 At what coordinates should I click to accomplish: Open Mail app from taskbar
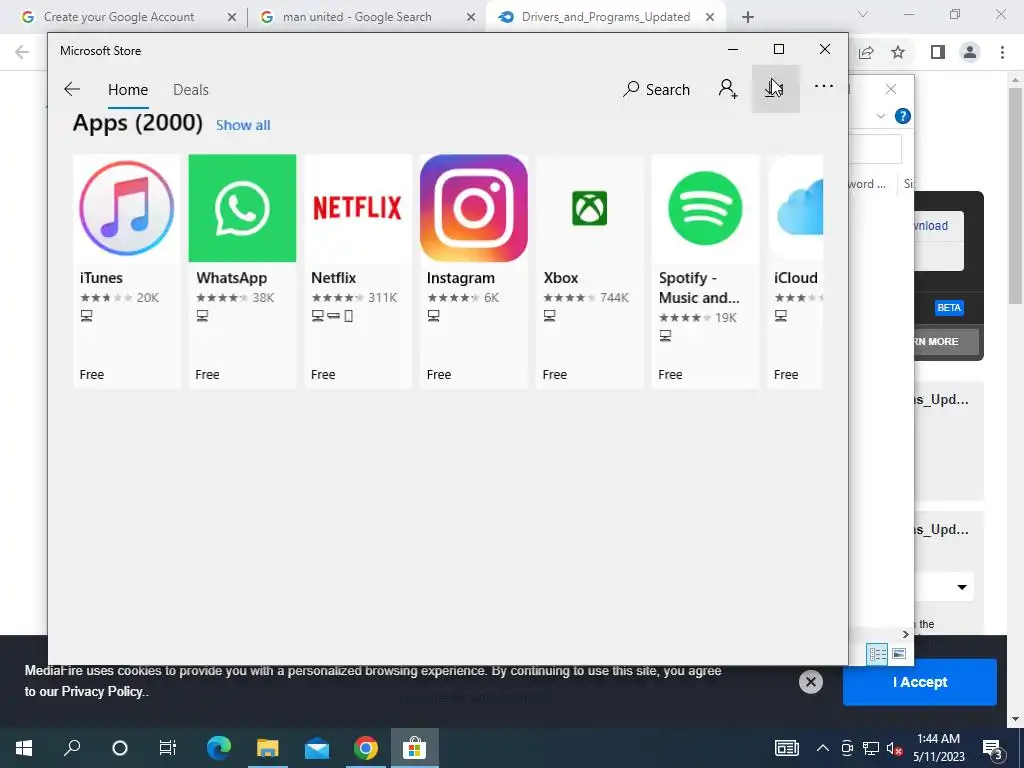317,748
